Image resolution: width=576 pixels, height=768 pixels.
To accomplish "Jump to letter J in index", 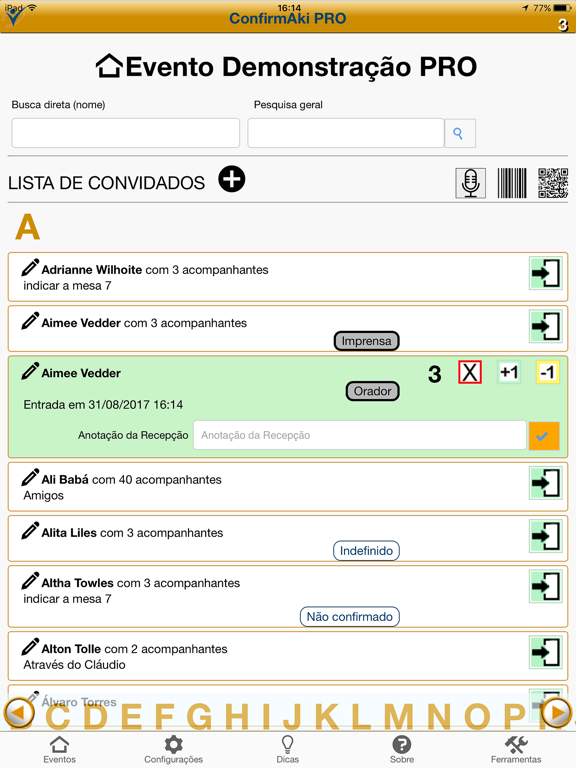I will (292, 717).
